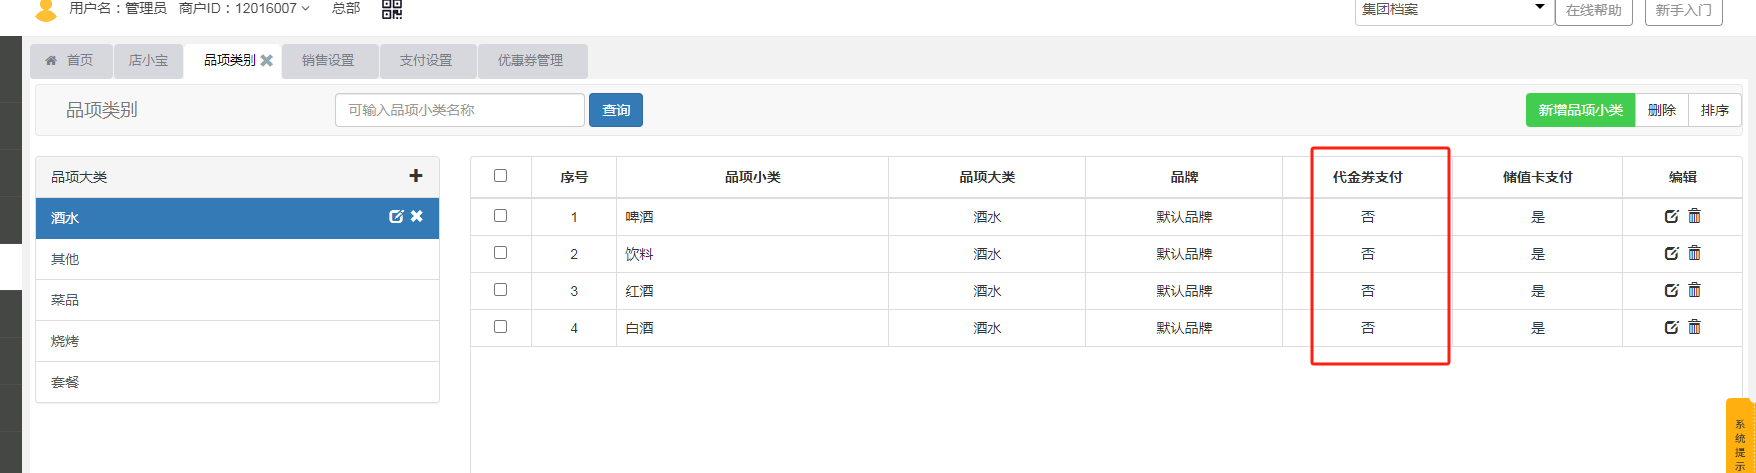Screen dimensions: 1756x473
Task: Check the box for 啤酒 row
Action: pyautogui.click(x=501, y=216)
